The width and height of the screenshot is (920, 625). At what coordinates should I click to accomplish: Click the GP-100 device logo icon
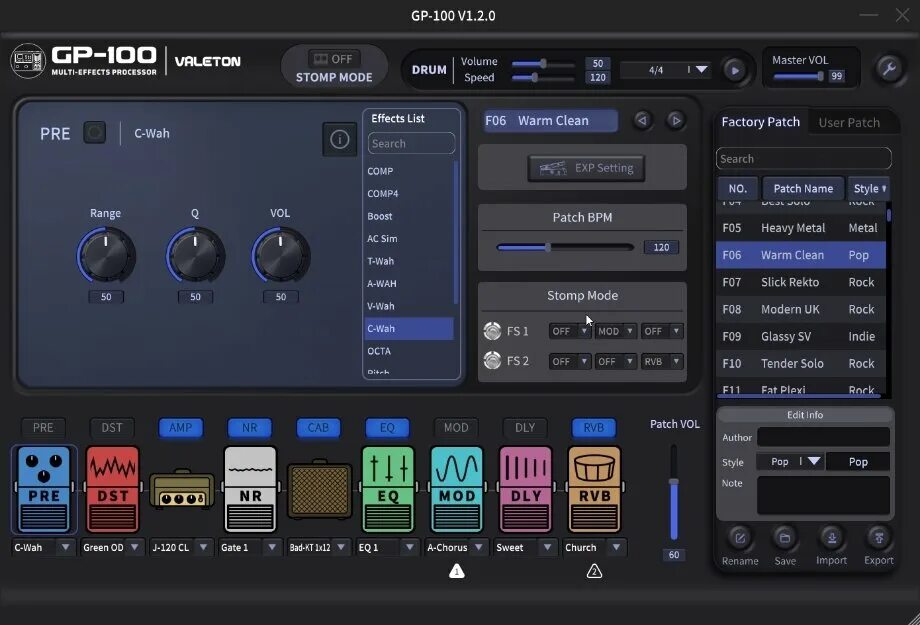(x=28, y=60)
